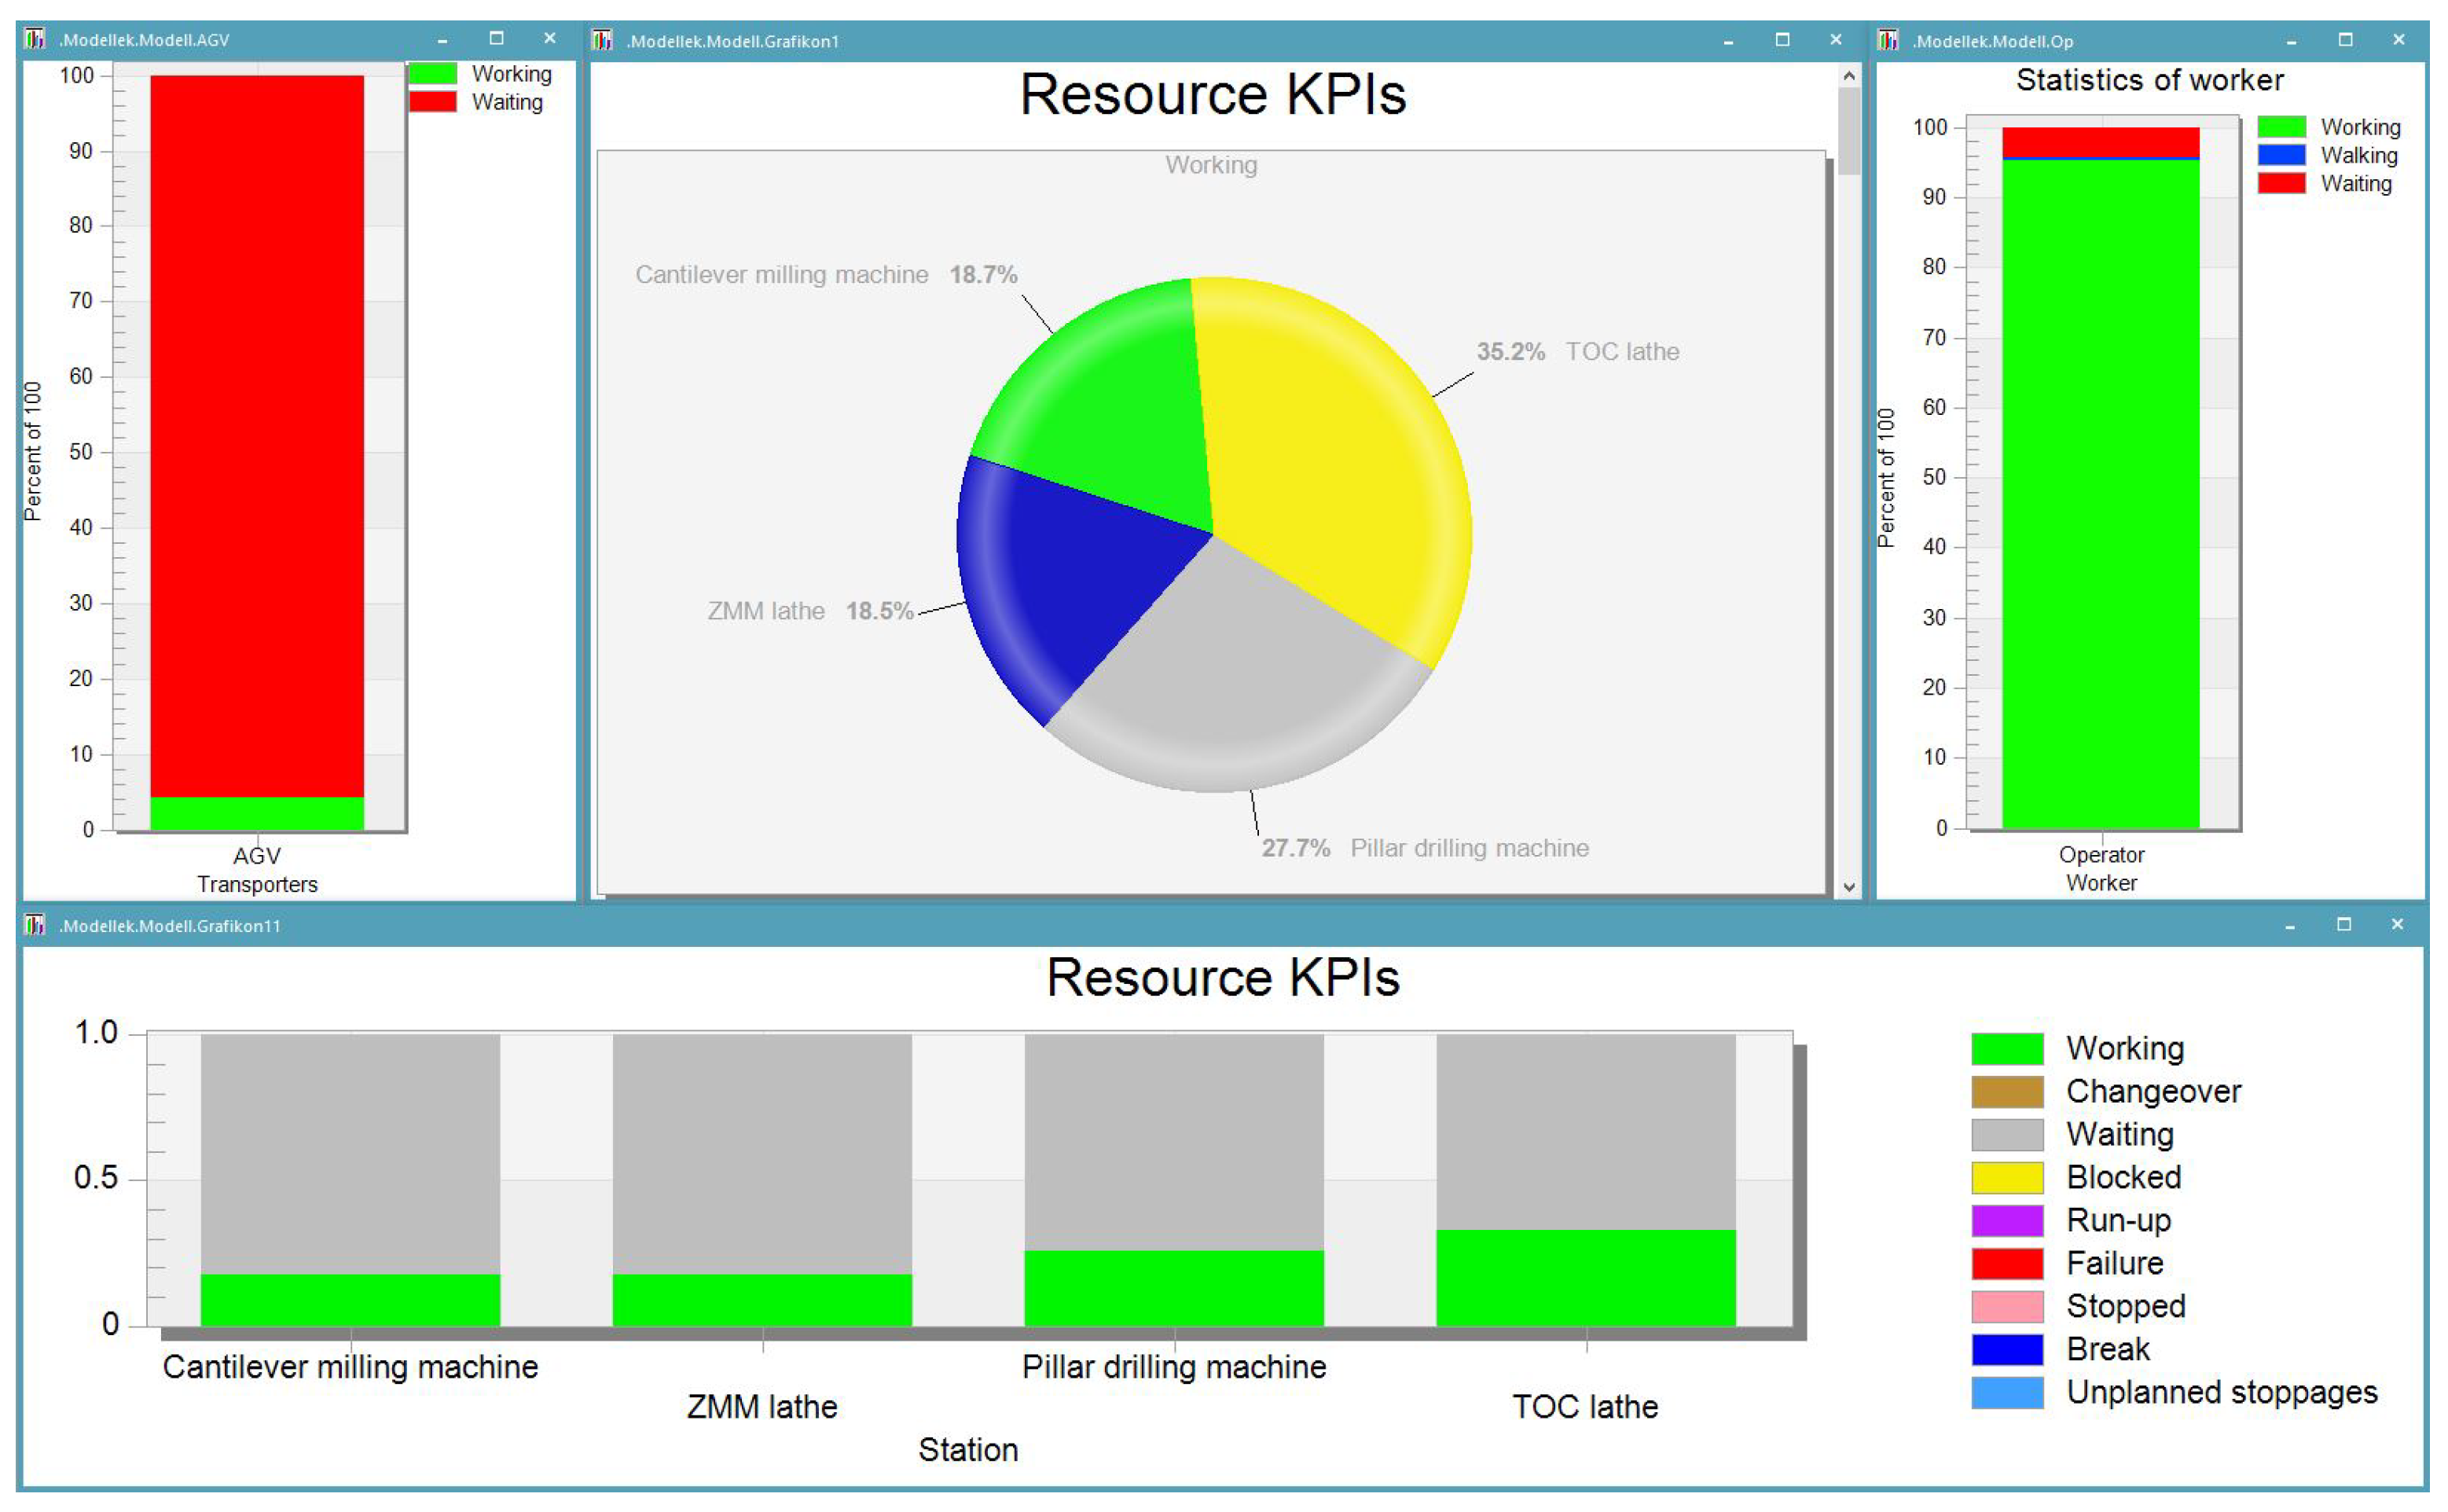Click green Working swatch in AGV legend
The height and width of the screenshot is (1512, 2448).
(433, 74)
